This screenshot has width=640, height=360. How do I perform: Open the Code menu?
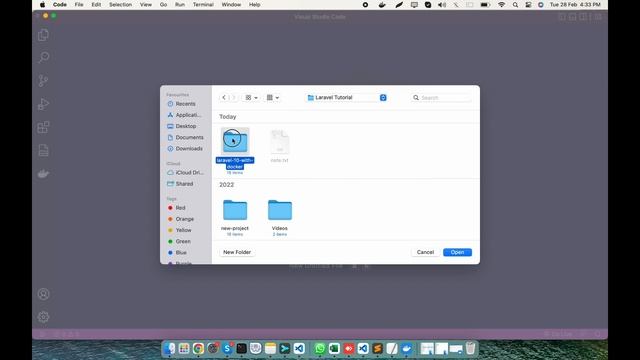(x=60, y=4)
